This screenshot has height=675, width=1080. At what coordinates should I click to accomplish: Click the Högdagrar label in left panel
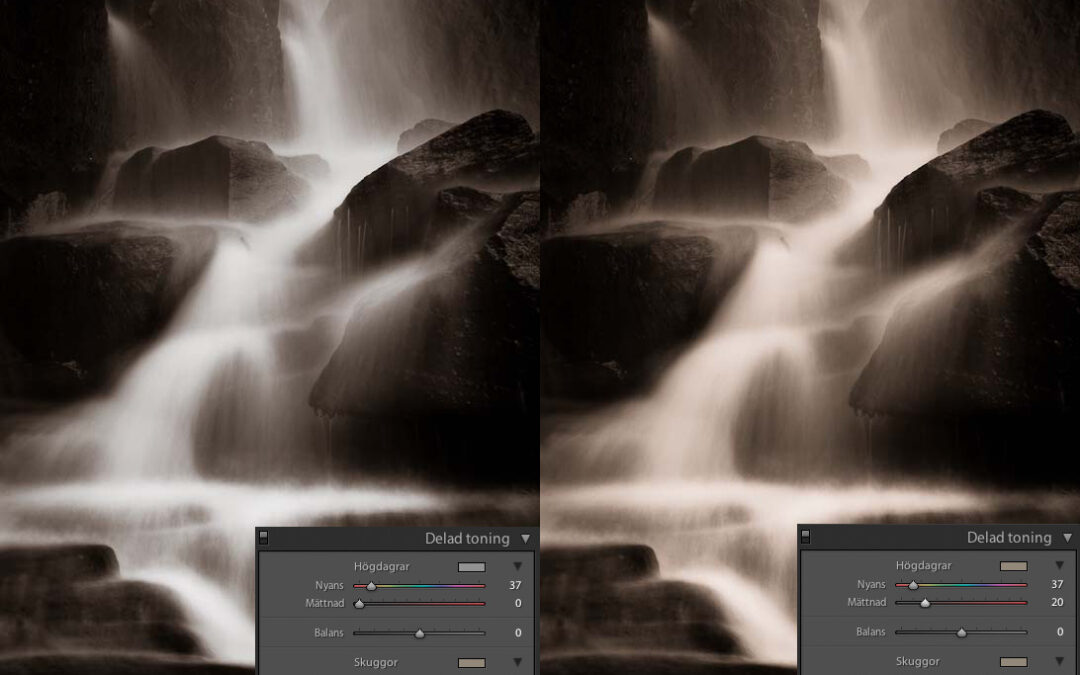pos(382,566)
